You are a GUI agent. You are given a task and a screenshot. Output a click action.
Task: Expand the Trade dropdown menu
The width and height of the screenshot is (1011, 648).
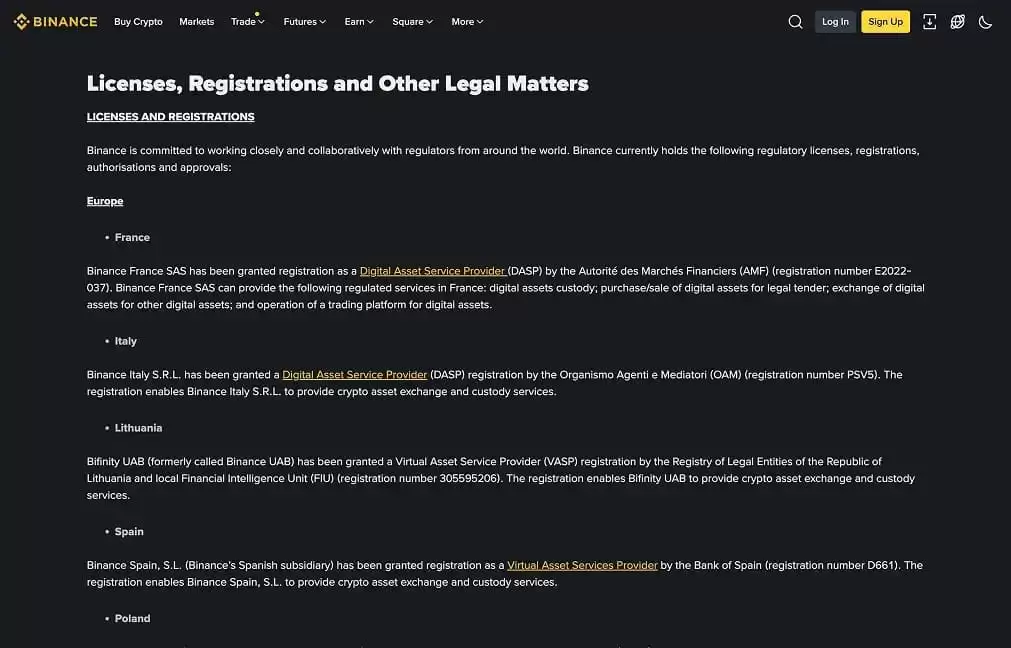click(247, 22)
